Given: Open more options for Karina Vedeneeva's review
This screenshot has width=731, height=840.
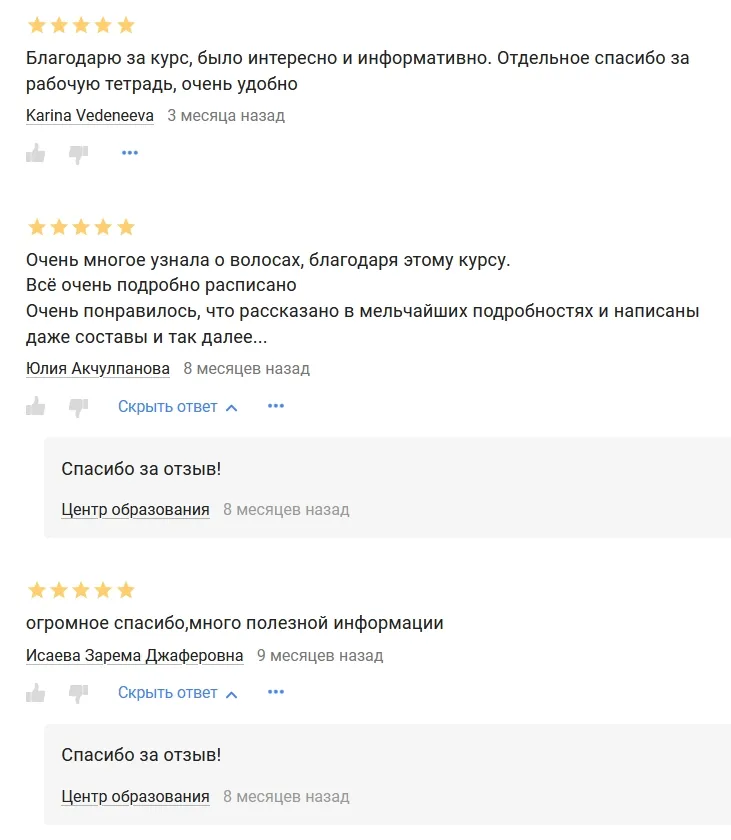Looking at the screenshot, I should click(130, 153).
